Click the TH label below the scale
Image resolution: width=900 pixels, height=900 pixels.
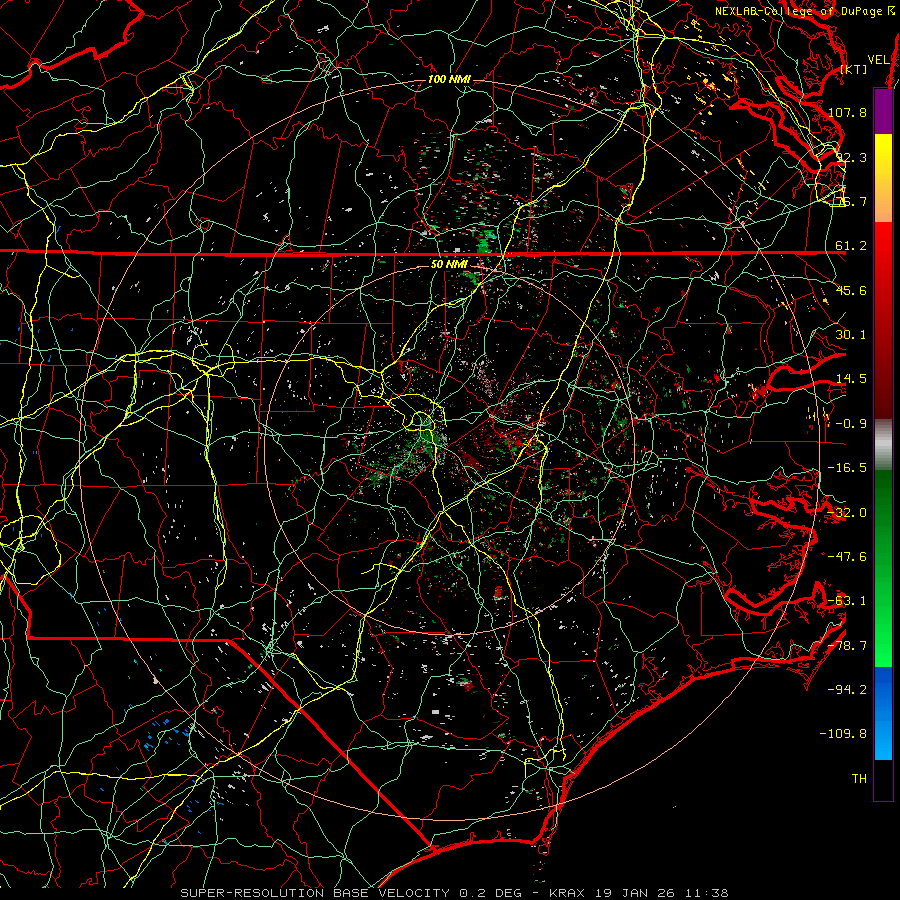pos(859,779)
